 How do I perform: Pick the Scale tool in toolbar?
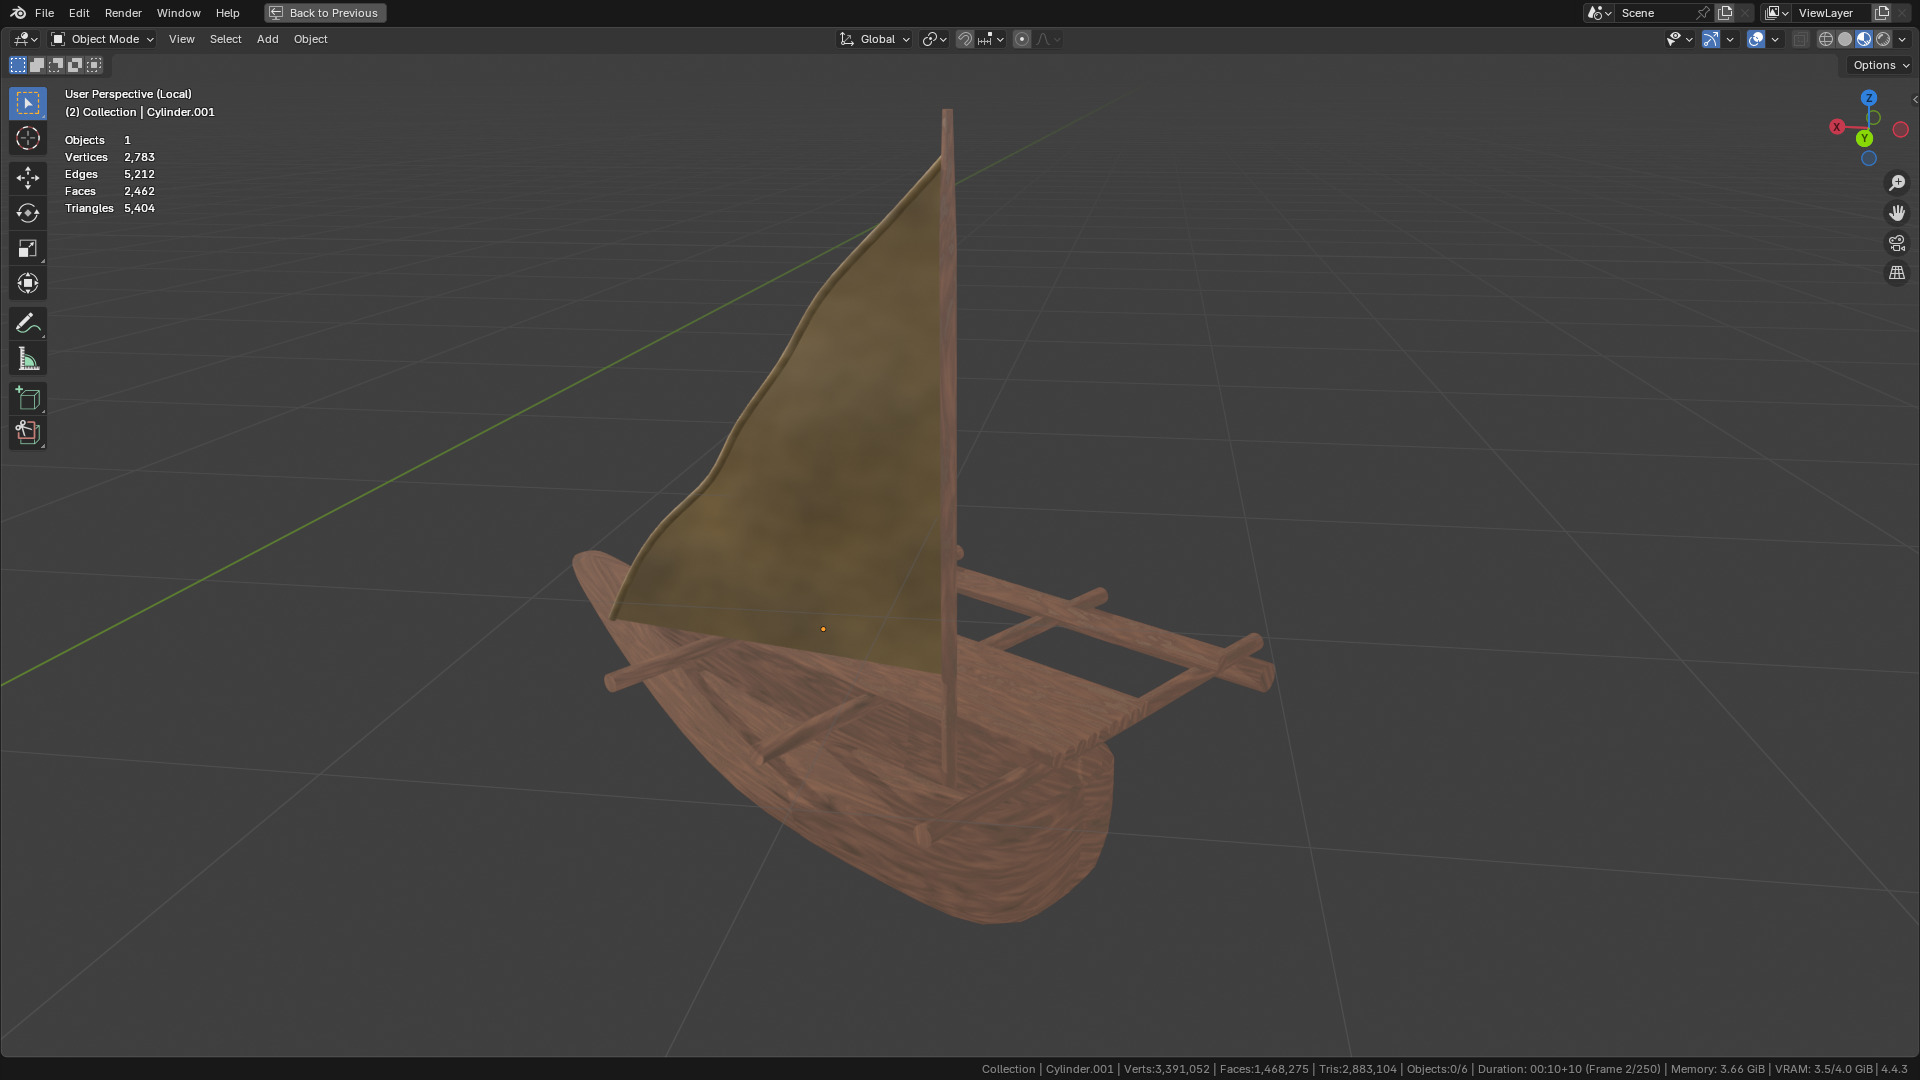[x=28, y=248]
